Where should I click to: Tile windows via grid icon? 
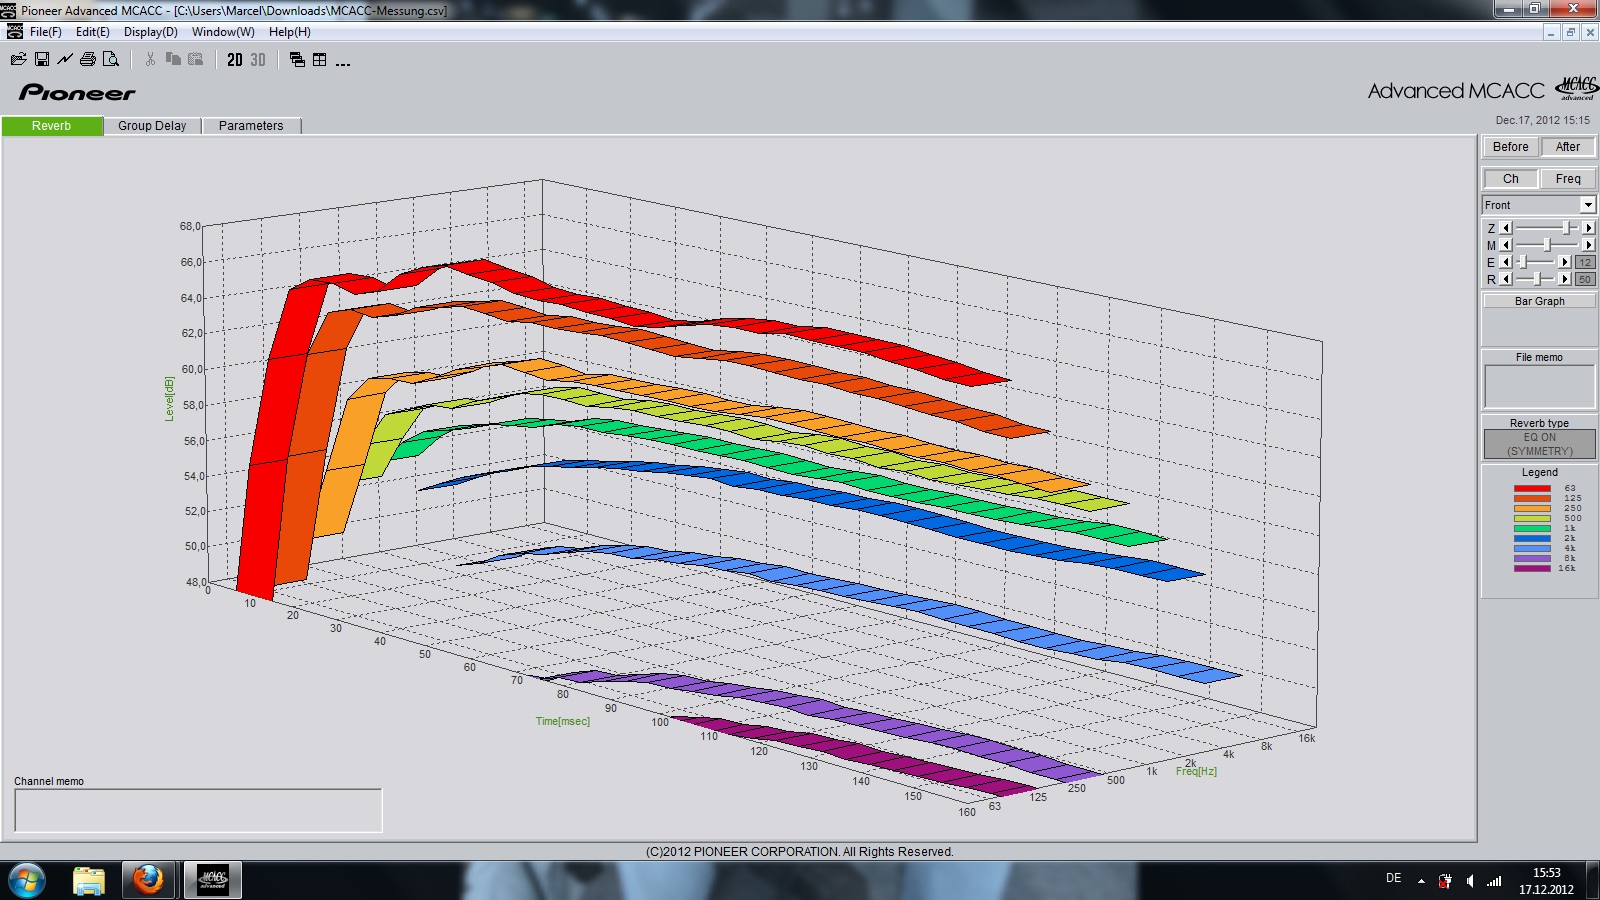(320, 60)
